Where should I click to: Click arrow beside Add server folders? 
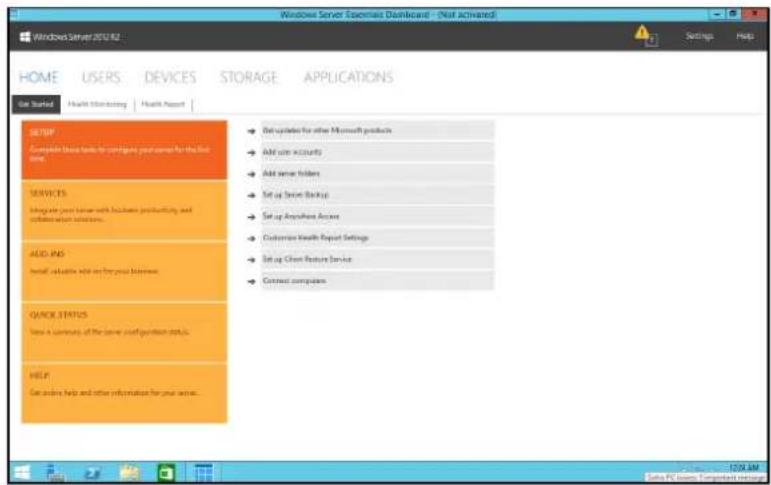[x=252, y=174]
